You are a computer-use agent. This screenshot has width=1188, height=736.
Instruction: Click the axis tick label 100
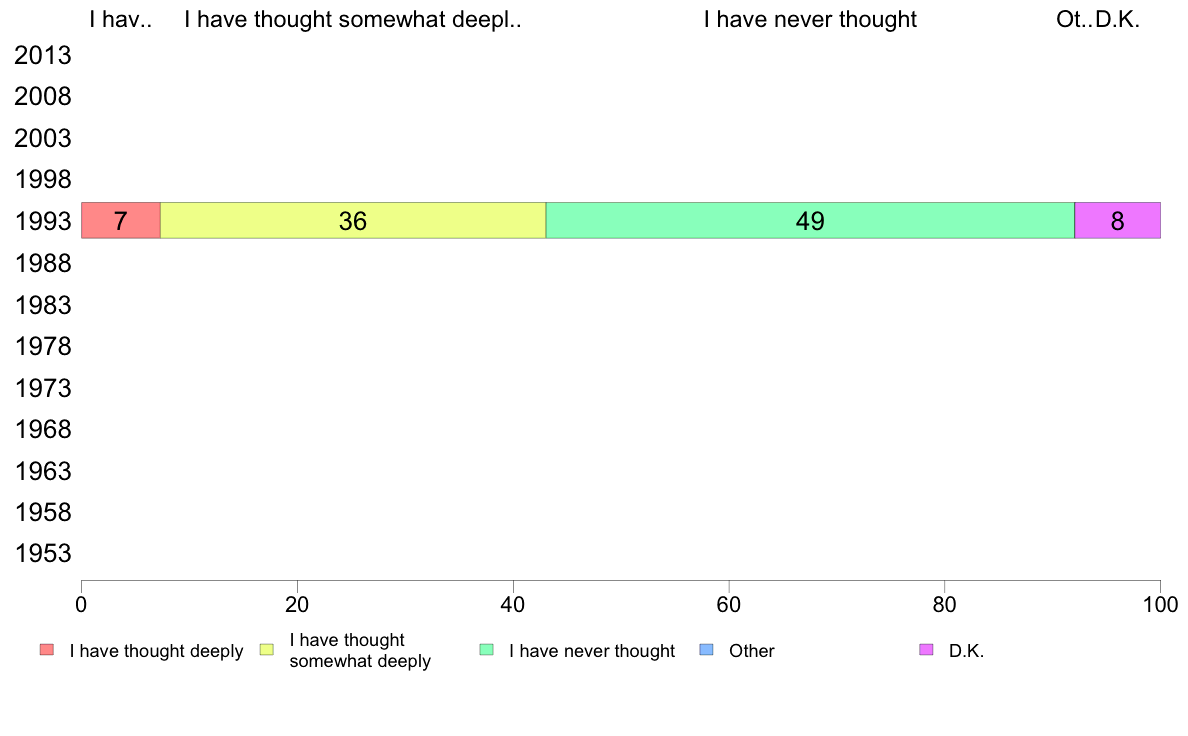(1161, 605)
